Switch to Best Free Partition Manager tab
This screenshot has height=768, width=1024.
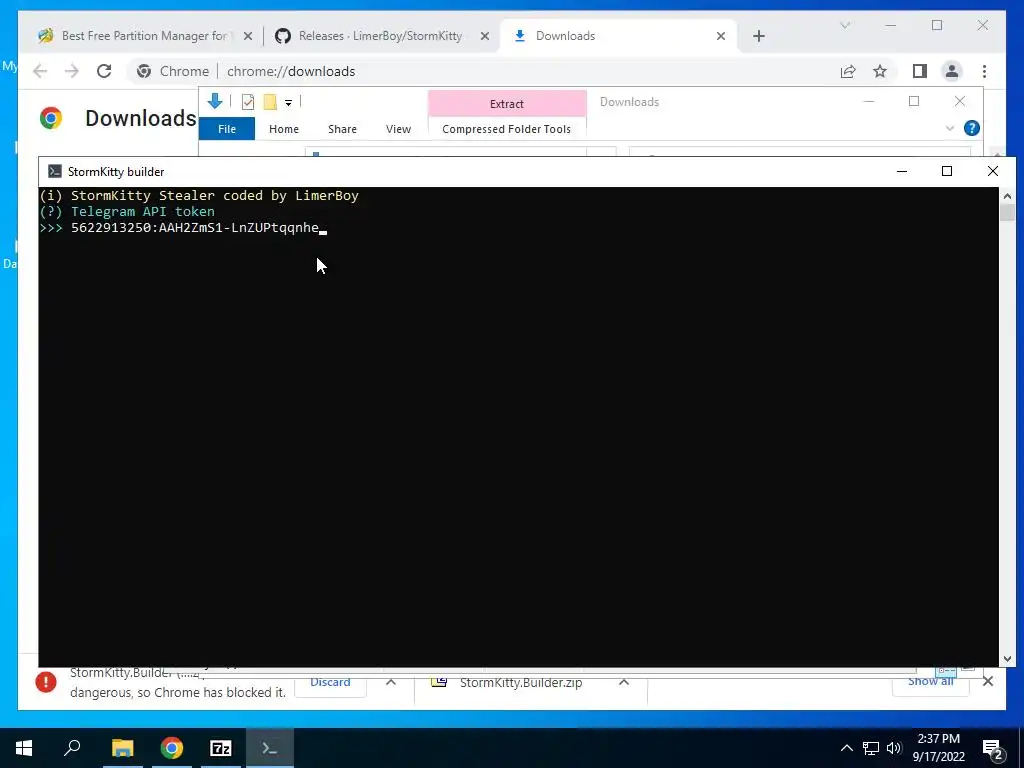point(145,36)
